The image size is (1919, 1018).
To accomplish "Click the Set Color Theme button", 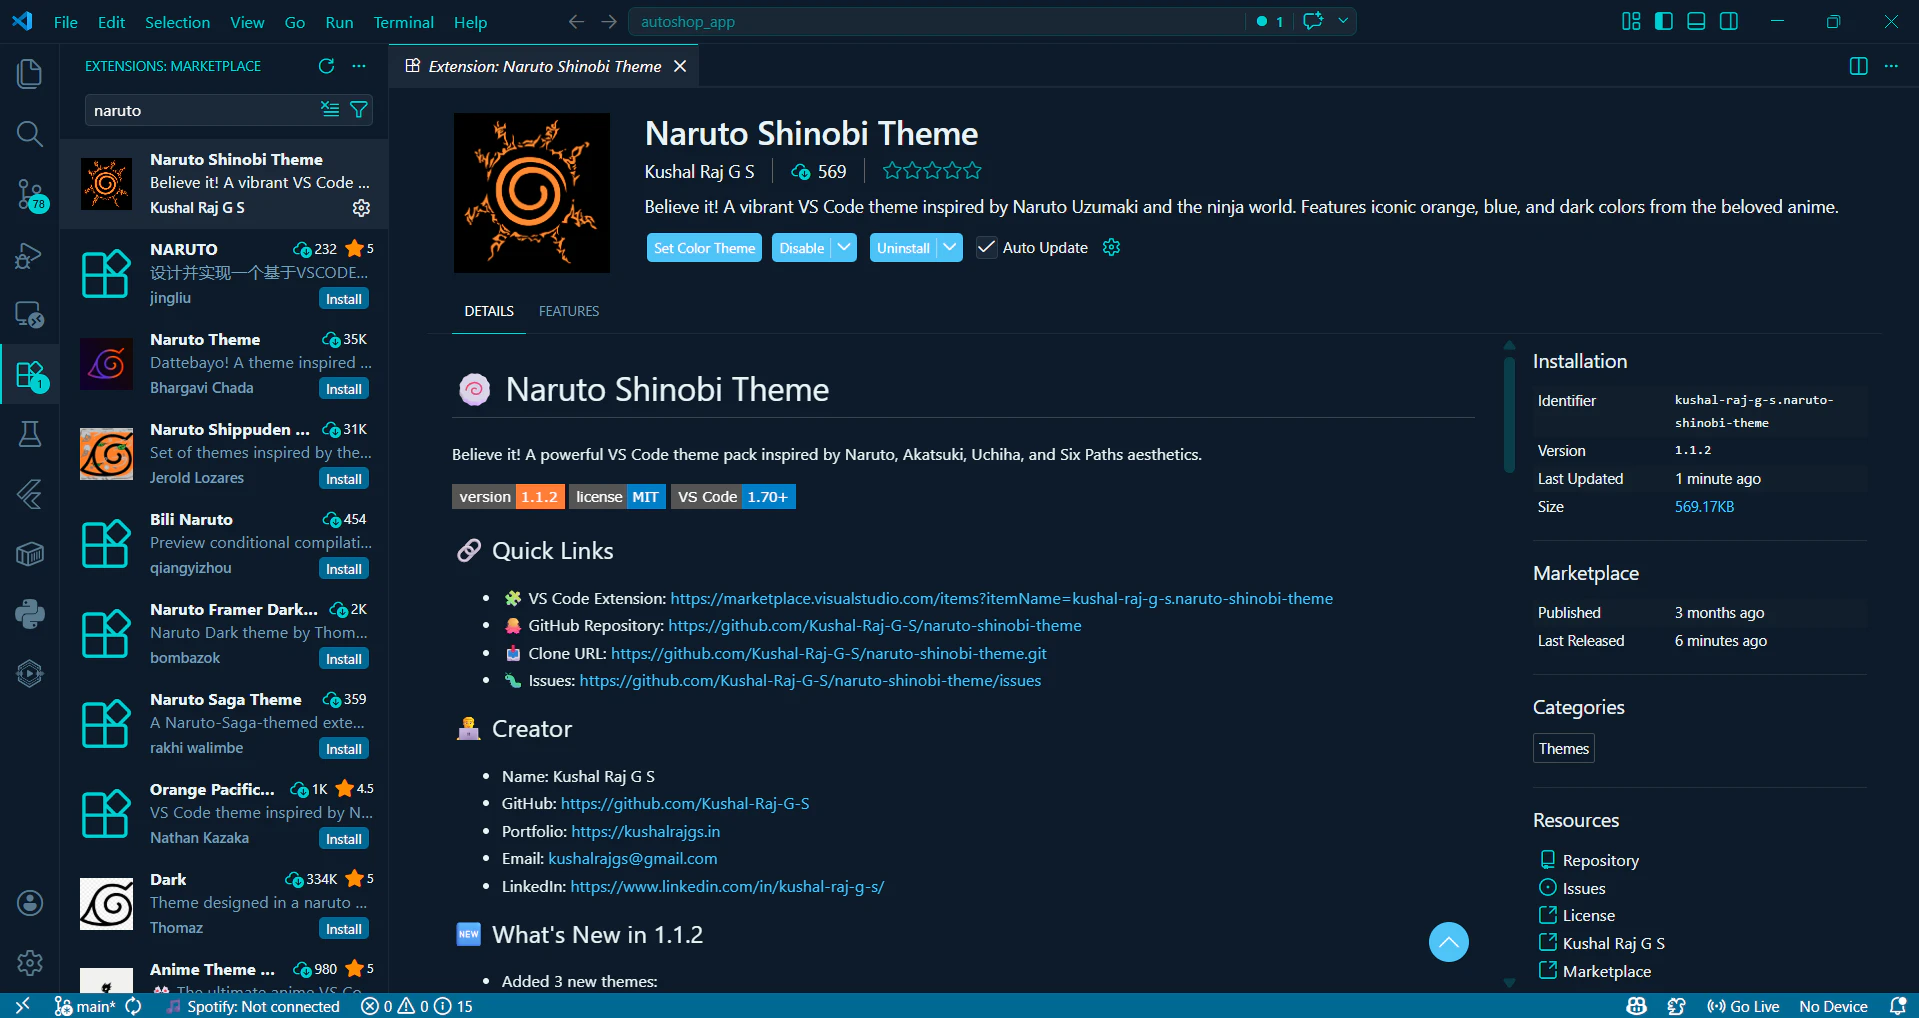I will pos(703,247).
